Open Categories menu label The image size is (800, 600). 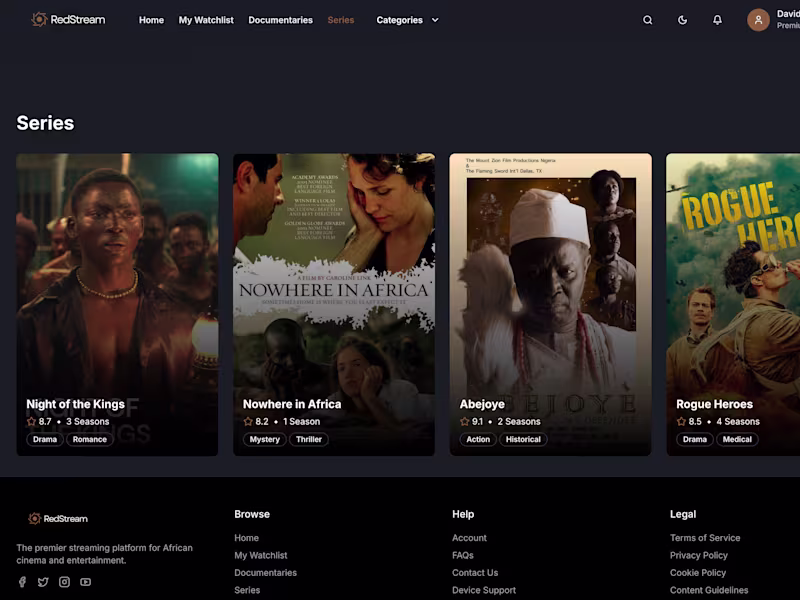(399, 20)
